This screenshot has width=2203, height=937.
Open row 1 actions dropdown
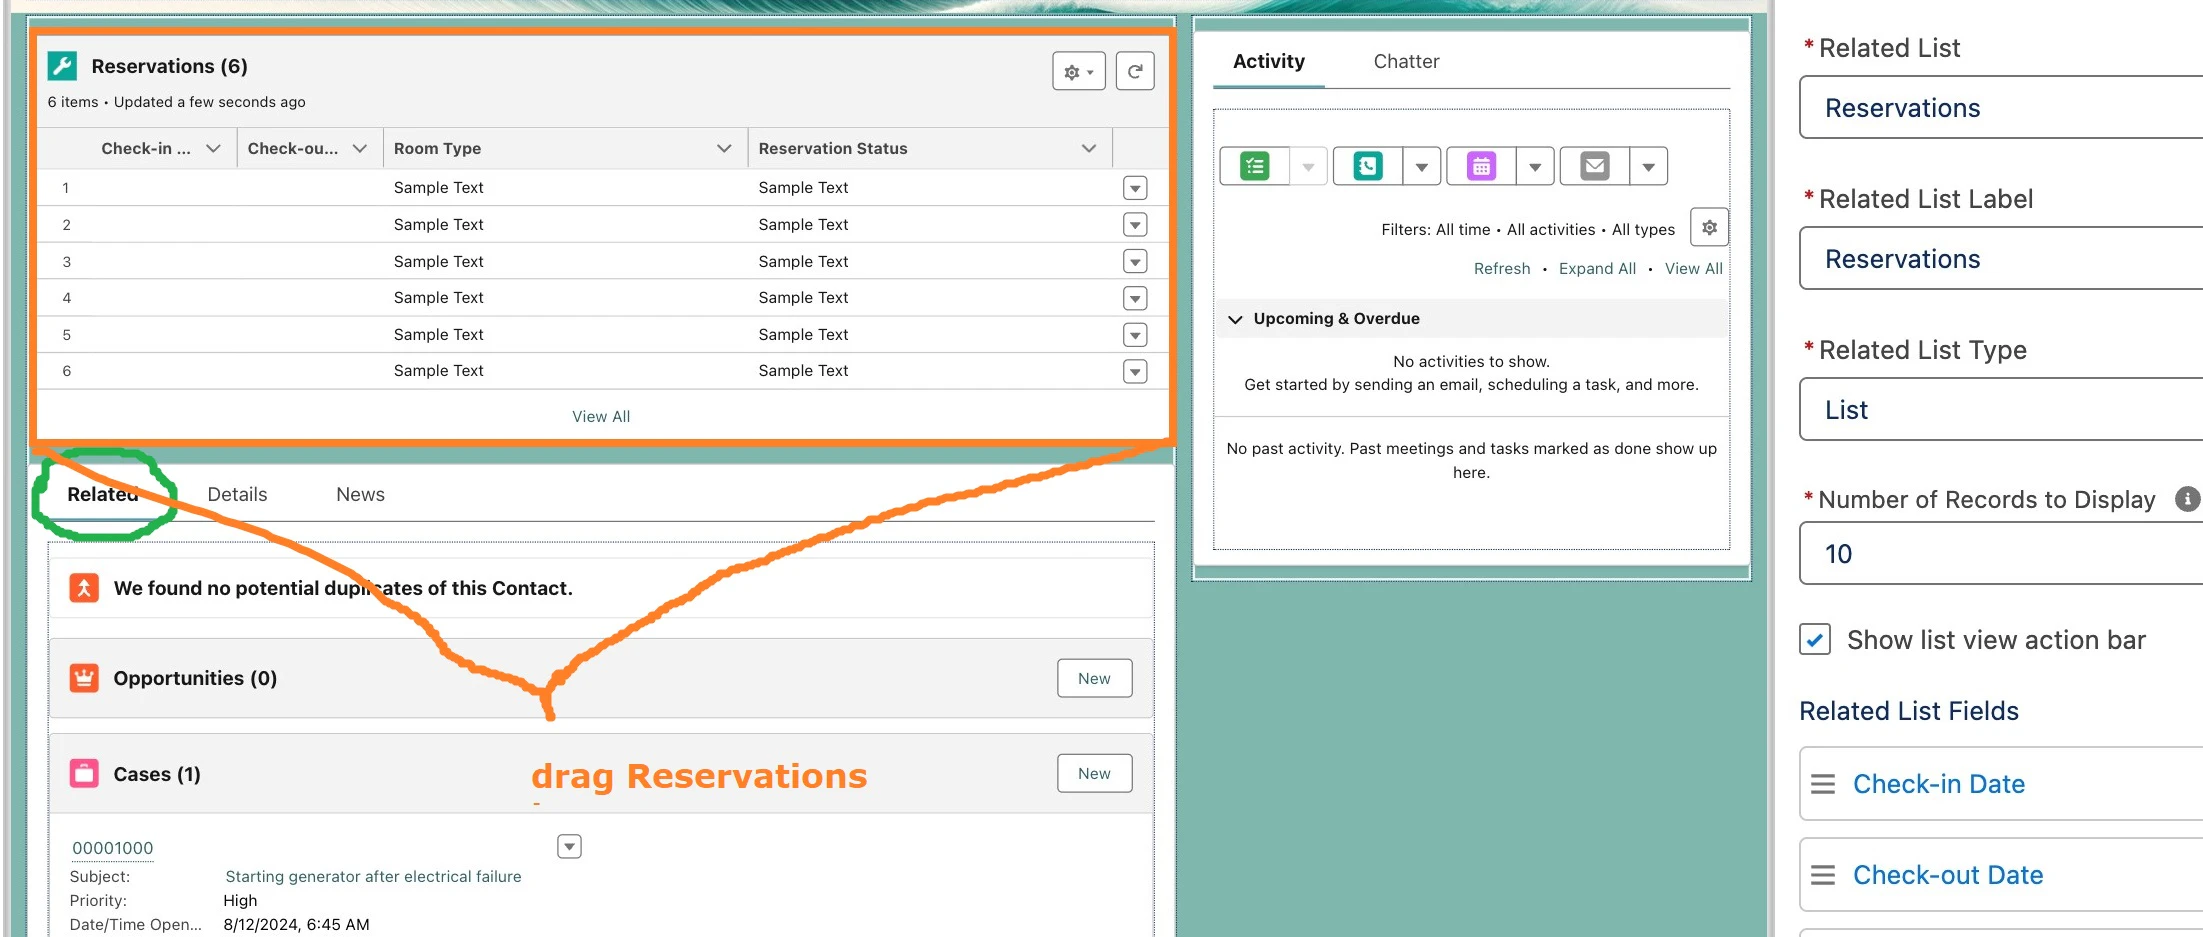pos(1135,188)
